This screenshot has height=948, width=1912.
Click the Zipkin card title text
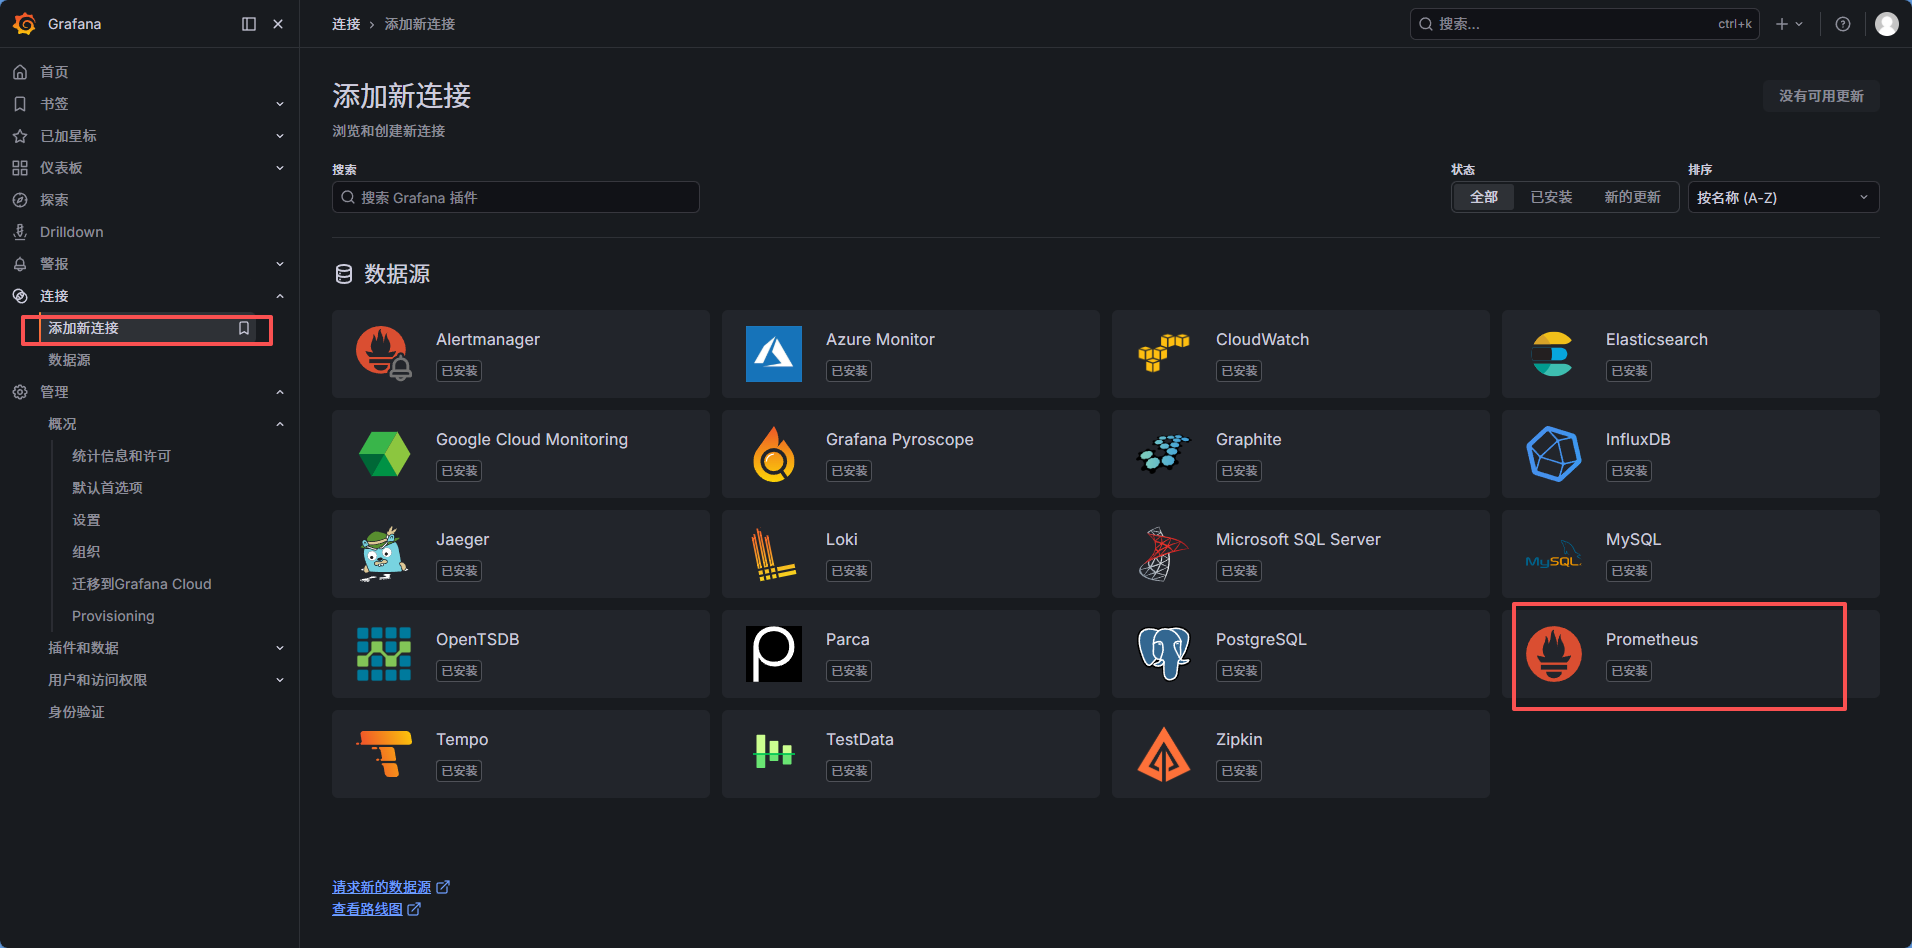click(1239, 739)
